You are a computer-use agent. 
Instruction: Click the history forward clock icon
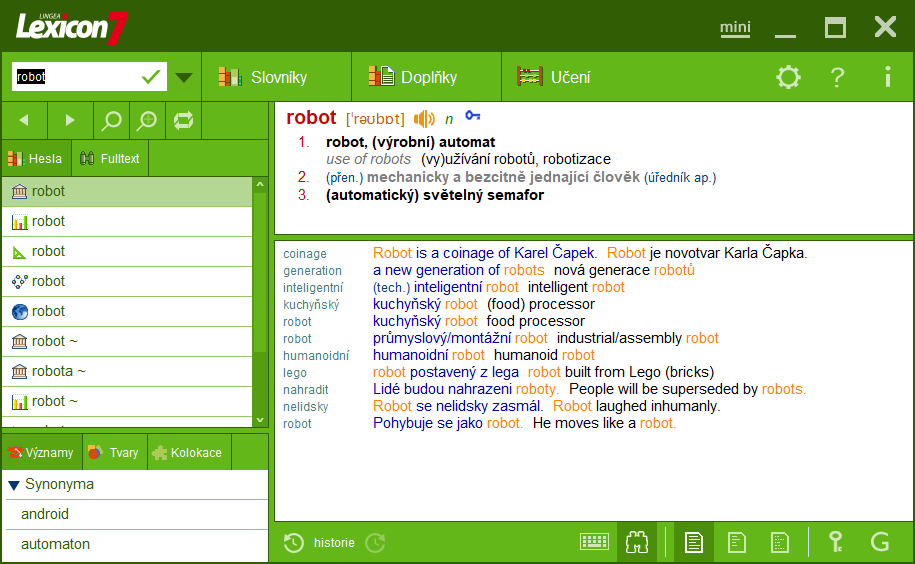click(x=375, y=543)
